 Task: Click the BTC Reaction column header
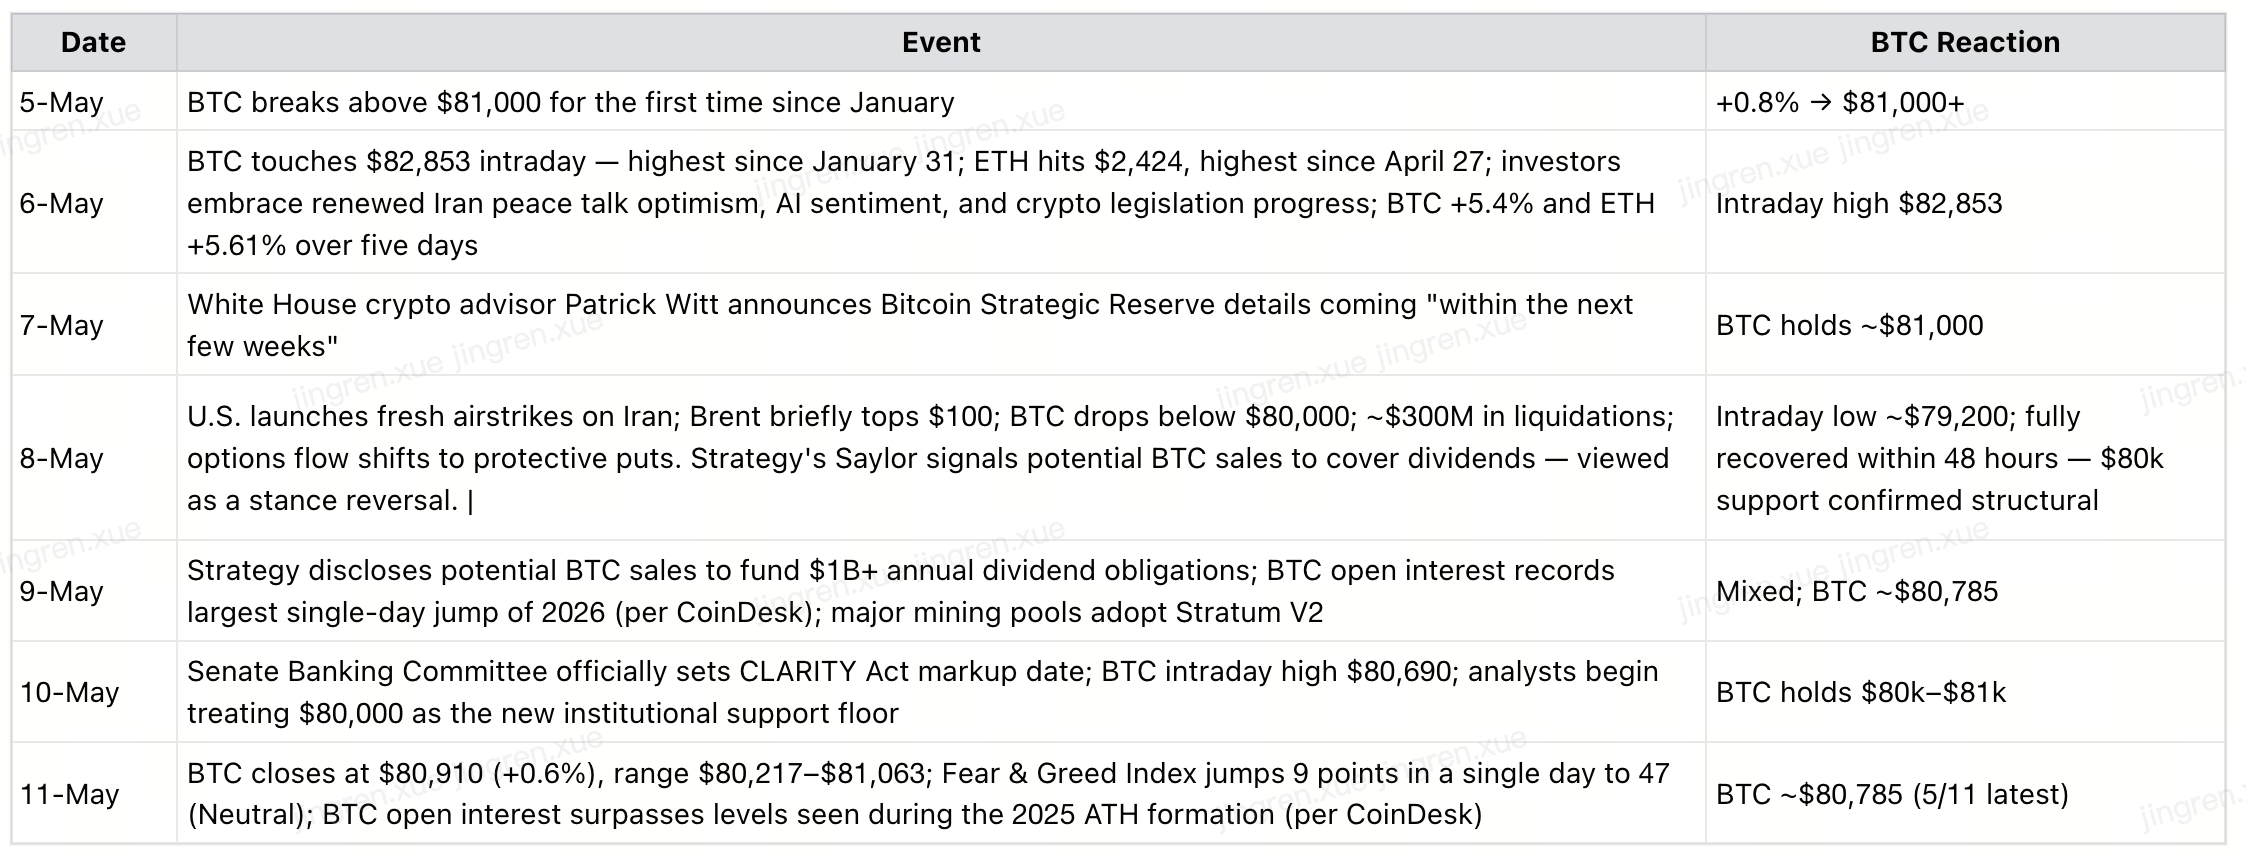[1965, 42]
